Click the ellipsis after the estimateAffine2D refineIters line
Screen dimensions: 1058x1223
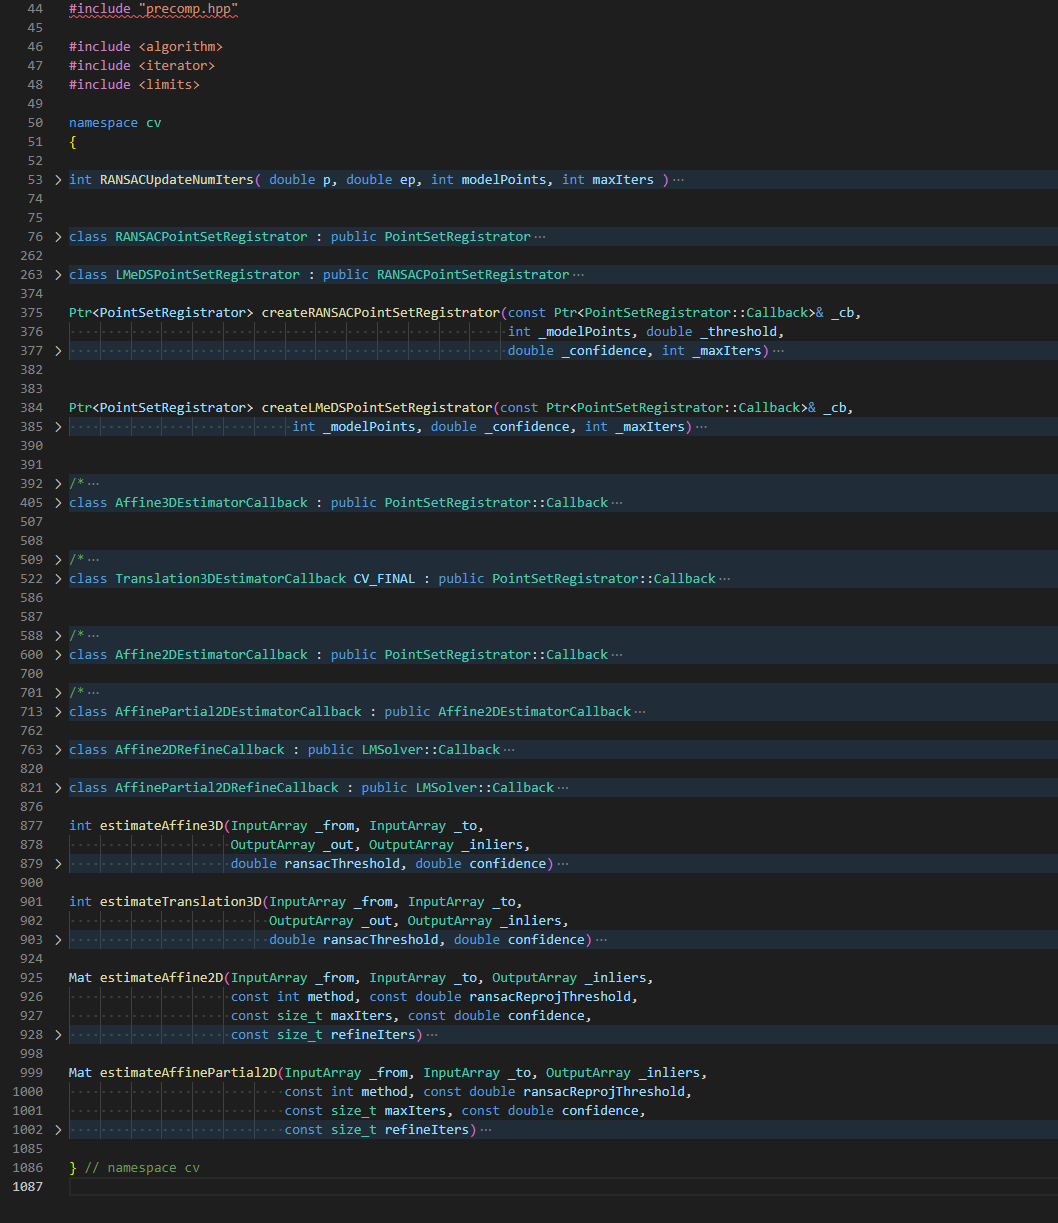tap(432, 1035)
